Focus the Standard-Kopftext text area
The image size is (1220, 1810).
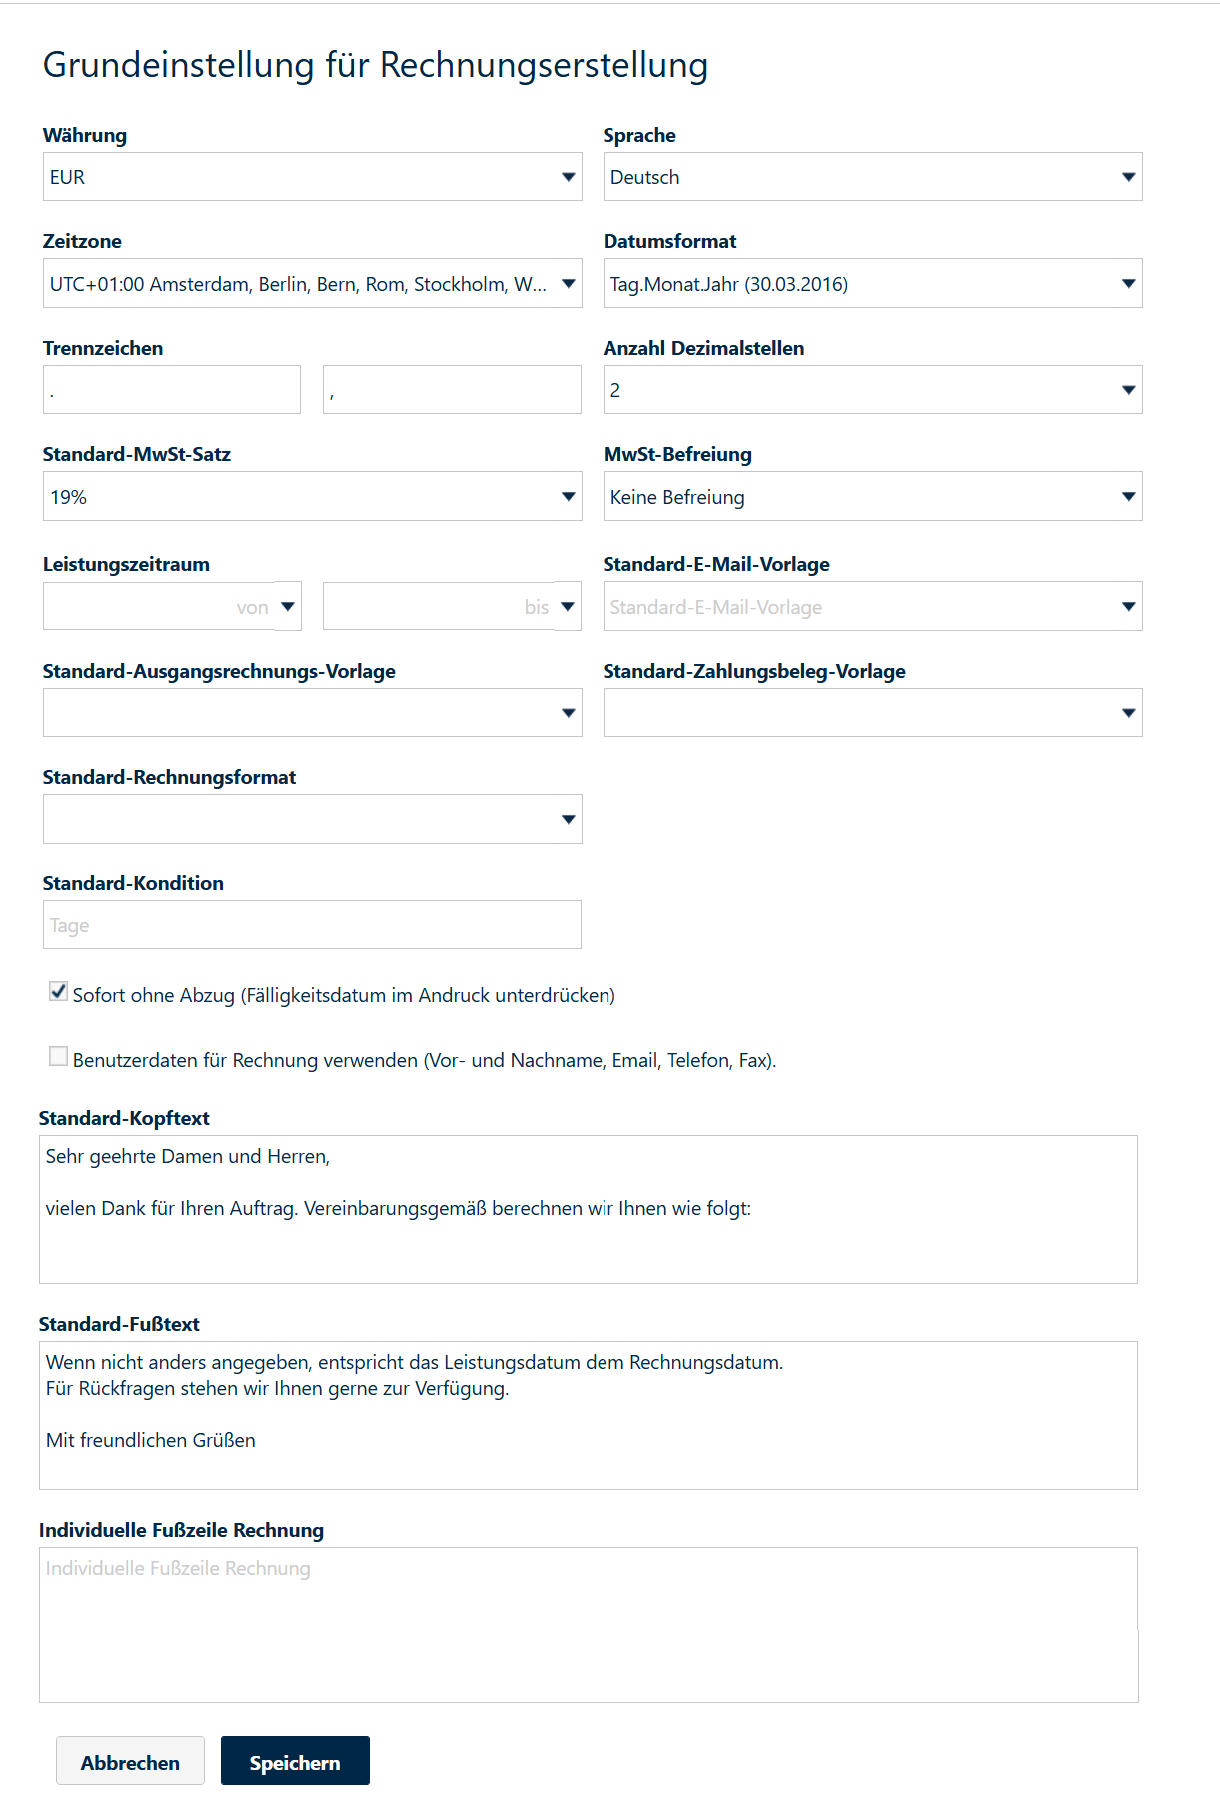click(588, 1209)
